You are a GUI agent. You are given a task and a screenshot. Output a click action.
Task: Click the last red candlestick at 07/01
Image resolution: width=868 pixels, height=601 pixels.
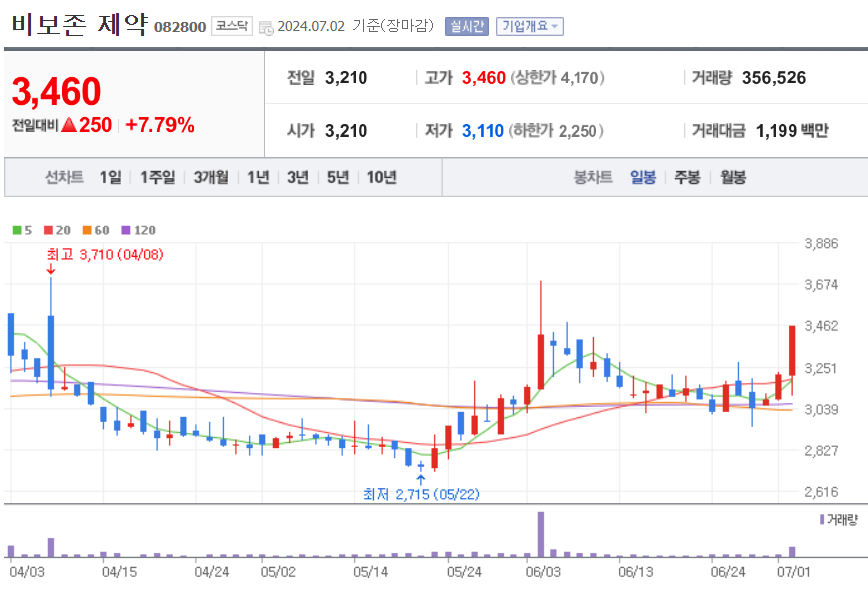[792, 351]
